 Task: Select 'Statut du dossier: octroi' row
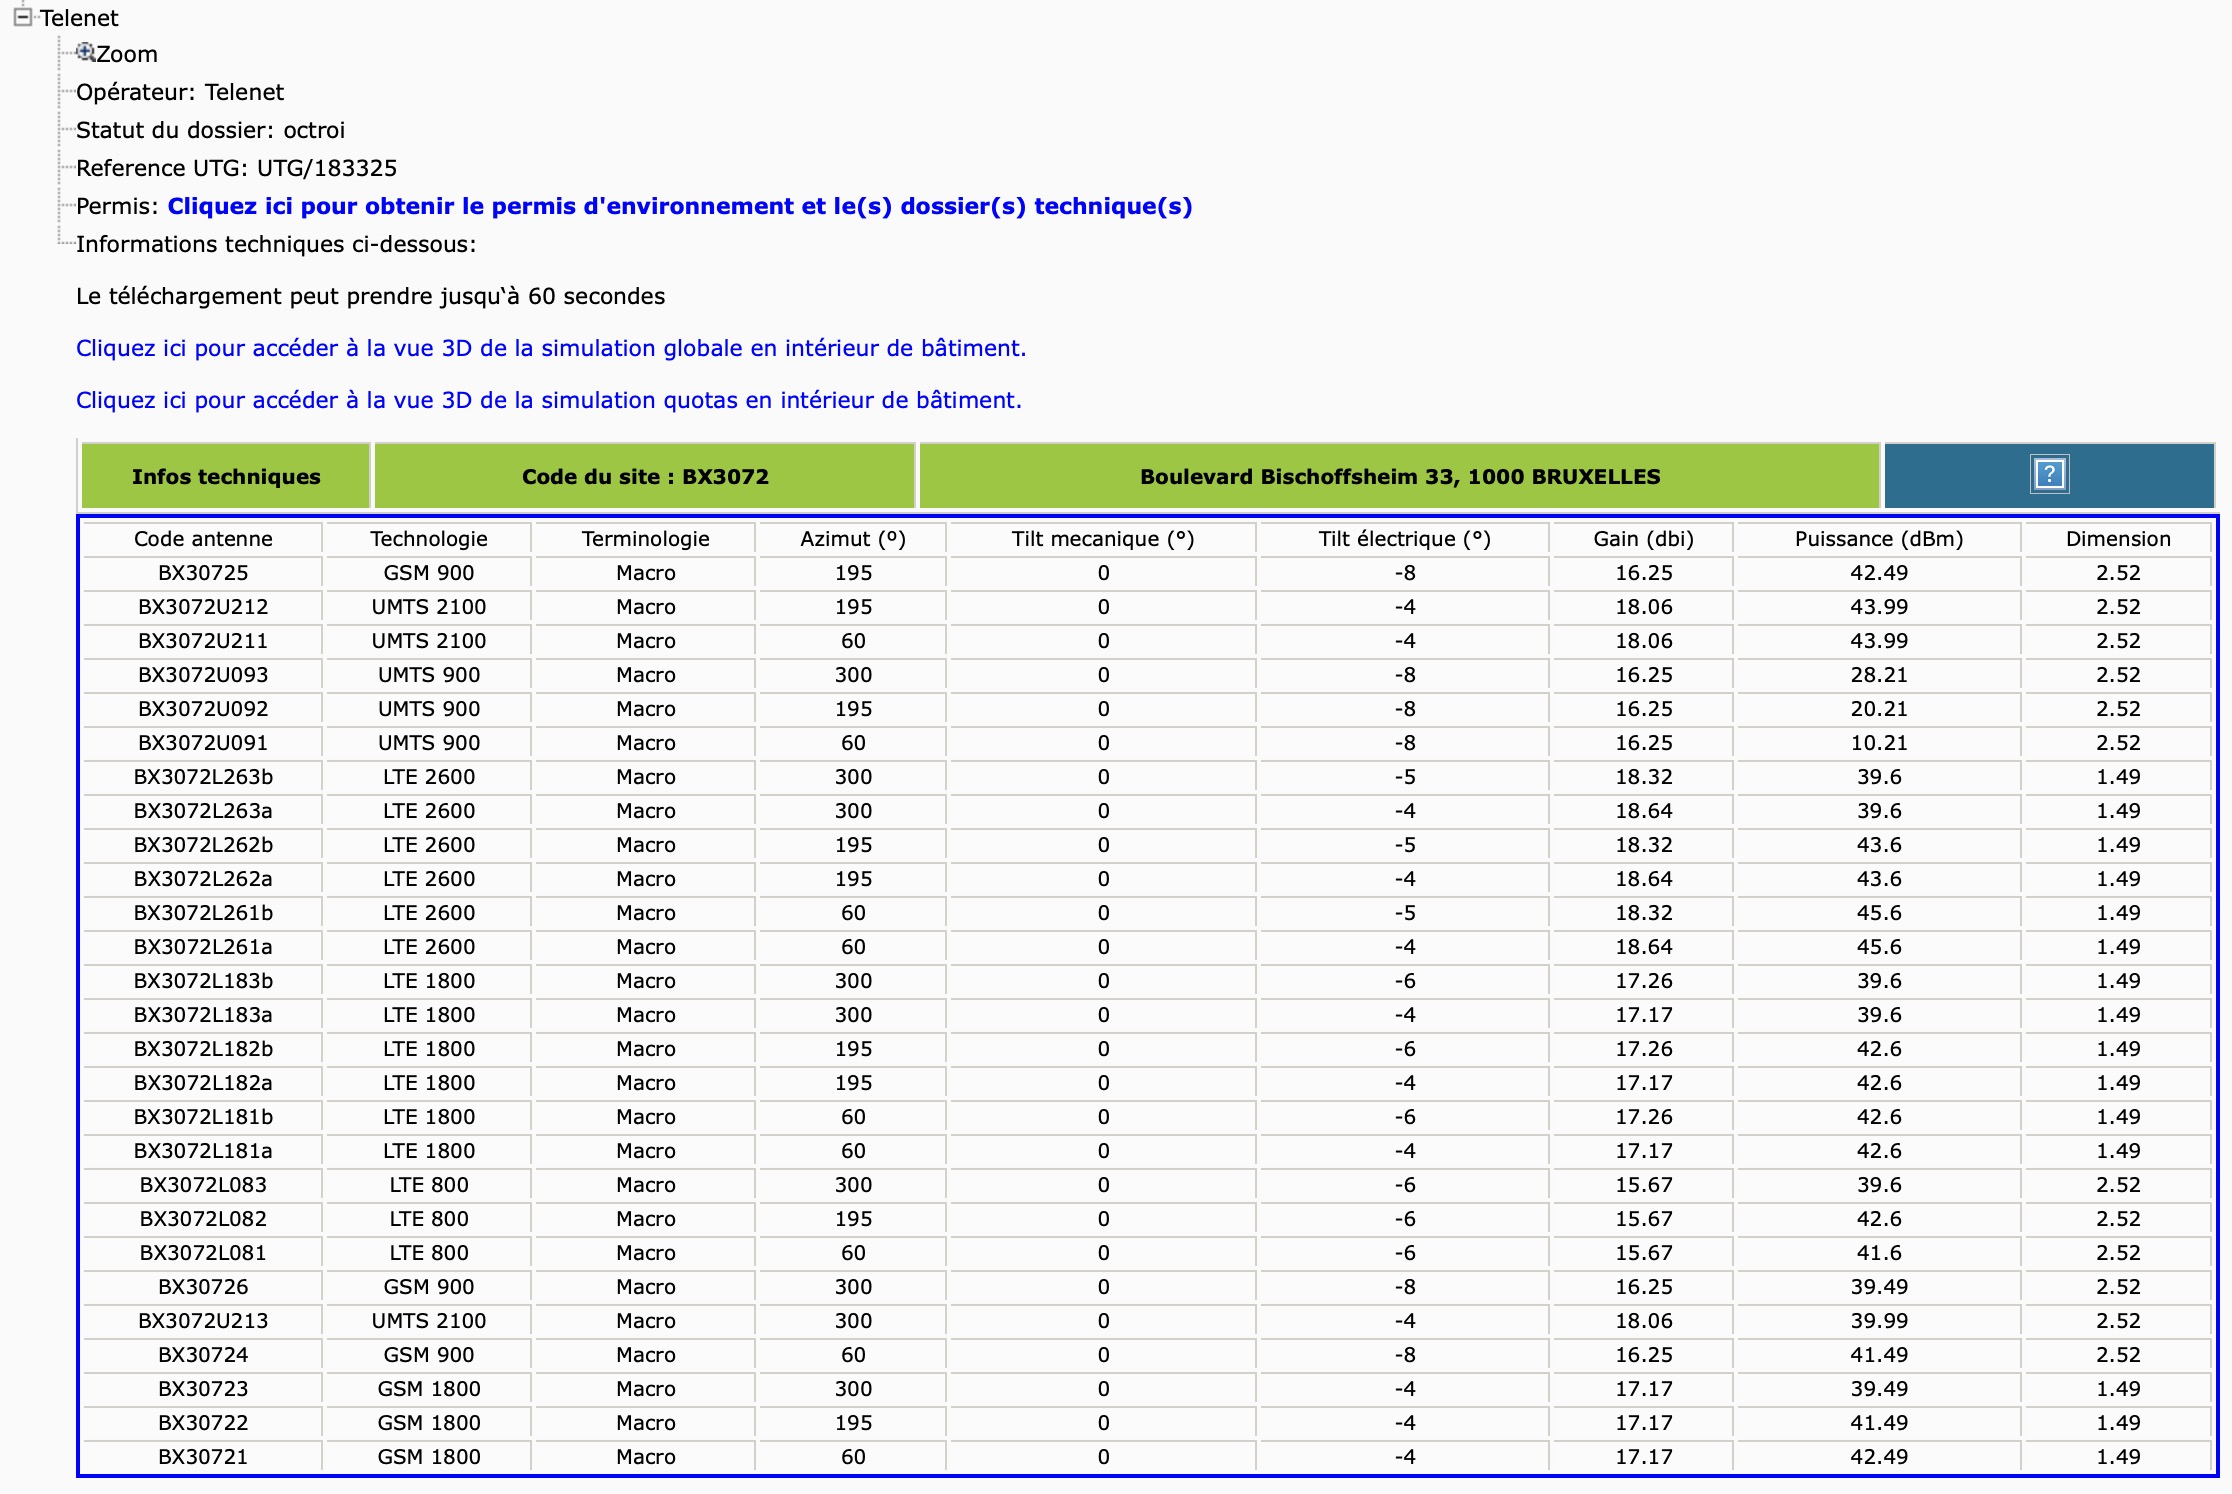pos(210,130)
